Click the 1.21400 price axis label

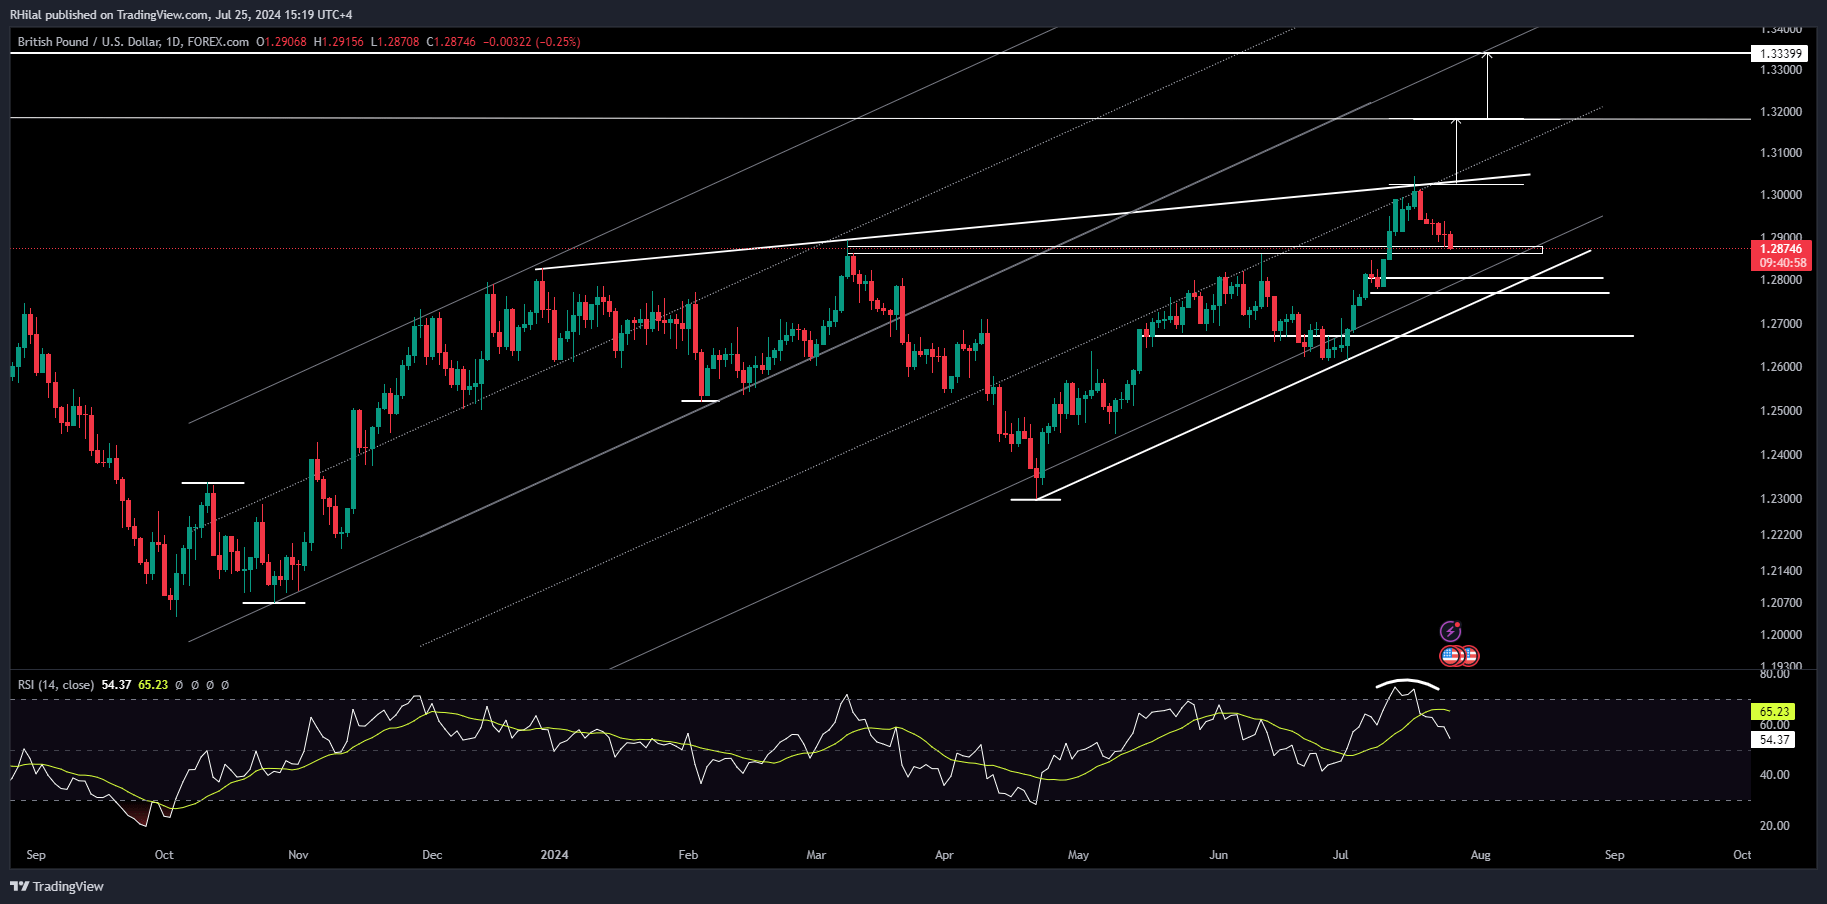pyautogui.click(x=1781, y=571)
